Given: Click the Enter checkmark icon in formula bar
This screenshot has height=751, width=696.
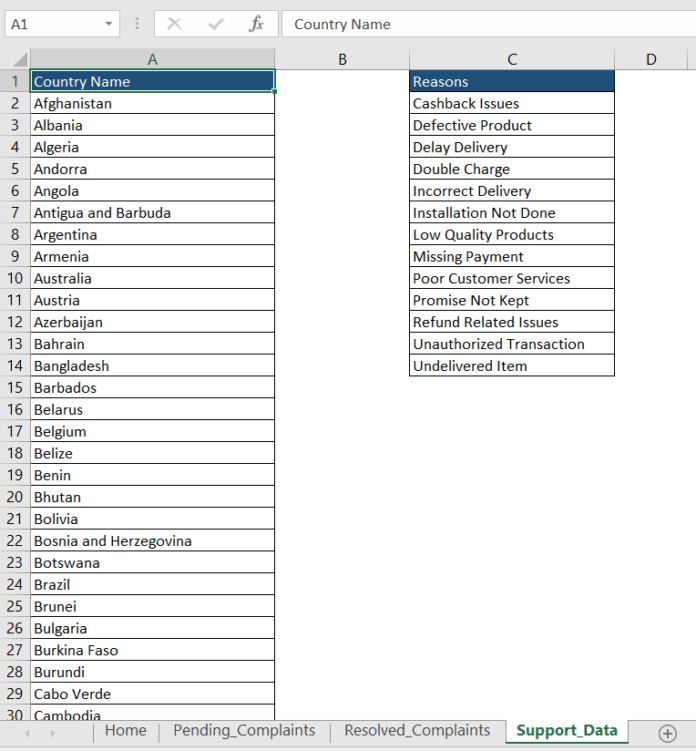Looking at the screenshot, I should (216, 24).
